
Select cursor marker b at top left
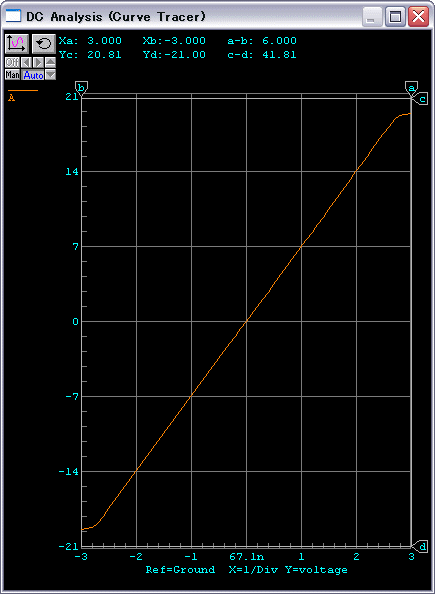point(81,88)
